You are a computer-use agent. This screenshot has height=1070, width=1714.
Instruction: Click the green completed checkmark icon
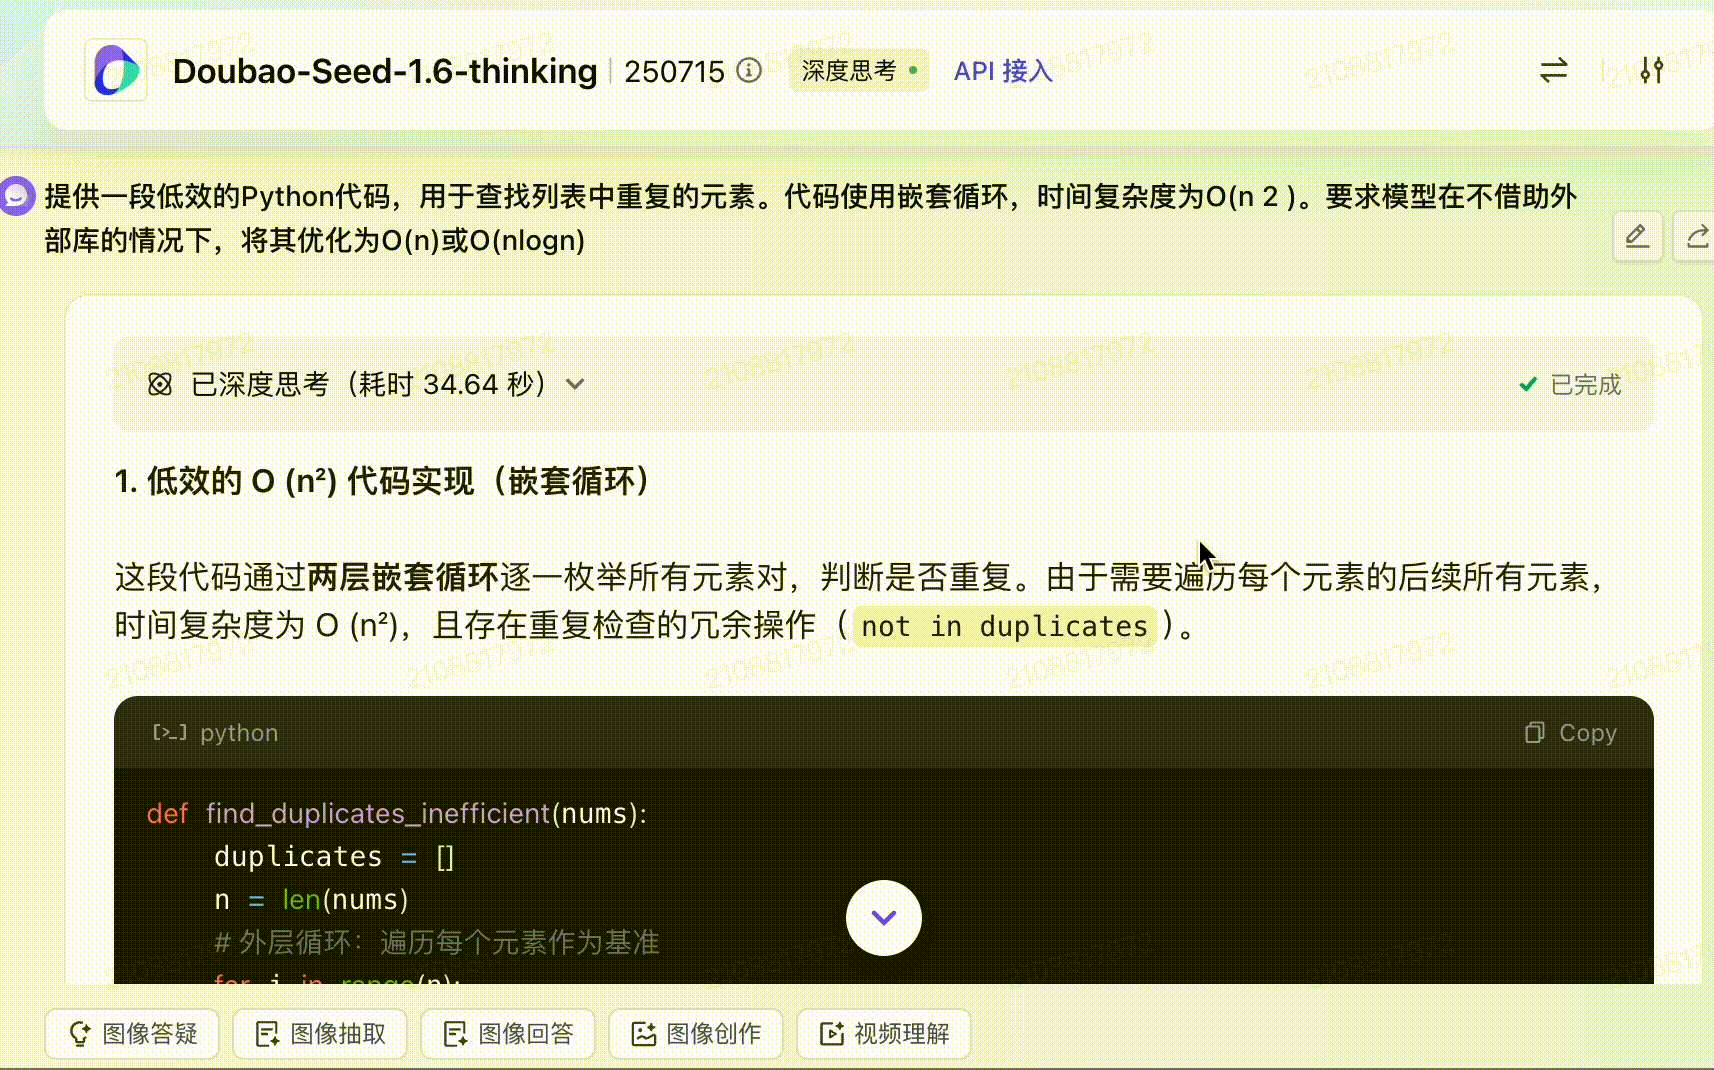[x=1528, y=384]
